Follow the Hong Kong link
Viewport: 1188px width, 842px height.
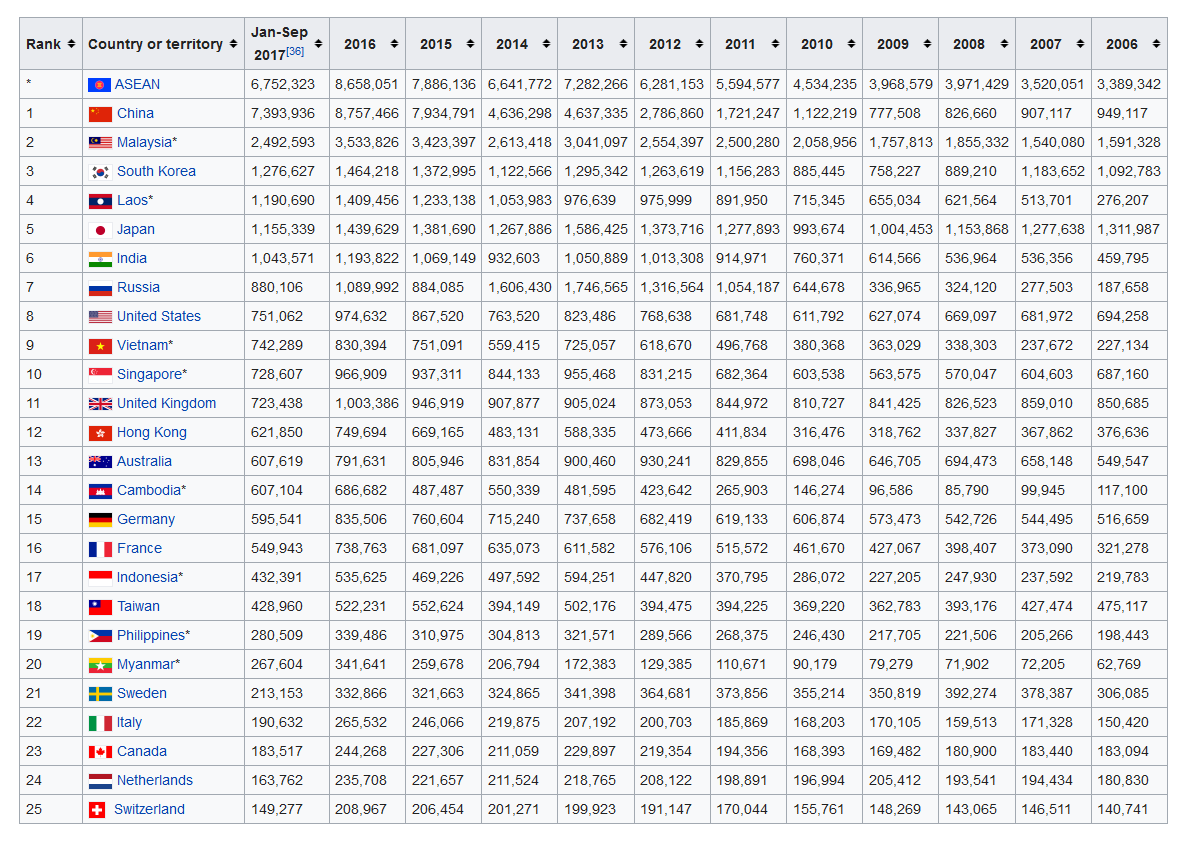point(152,433)
